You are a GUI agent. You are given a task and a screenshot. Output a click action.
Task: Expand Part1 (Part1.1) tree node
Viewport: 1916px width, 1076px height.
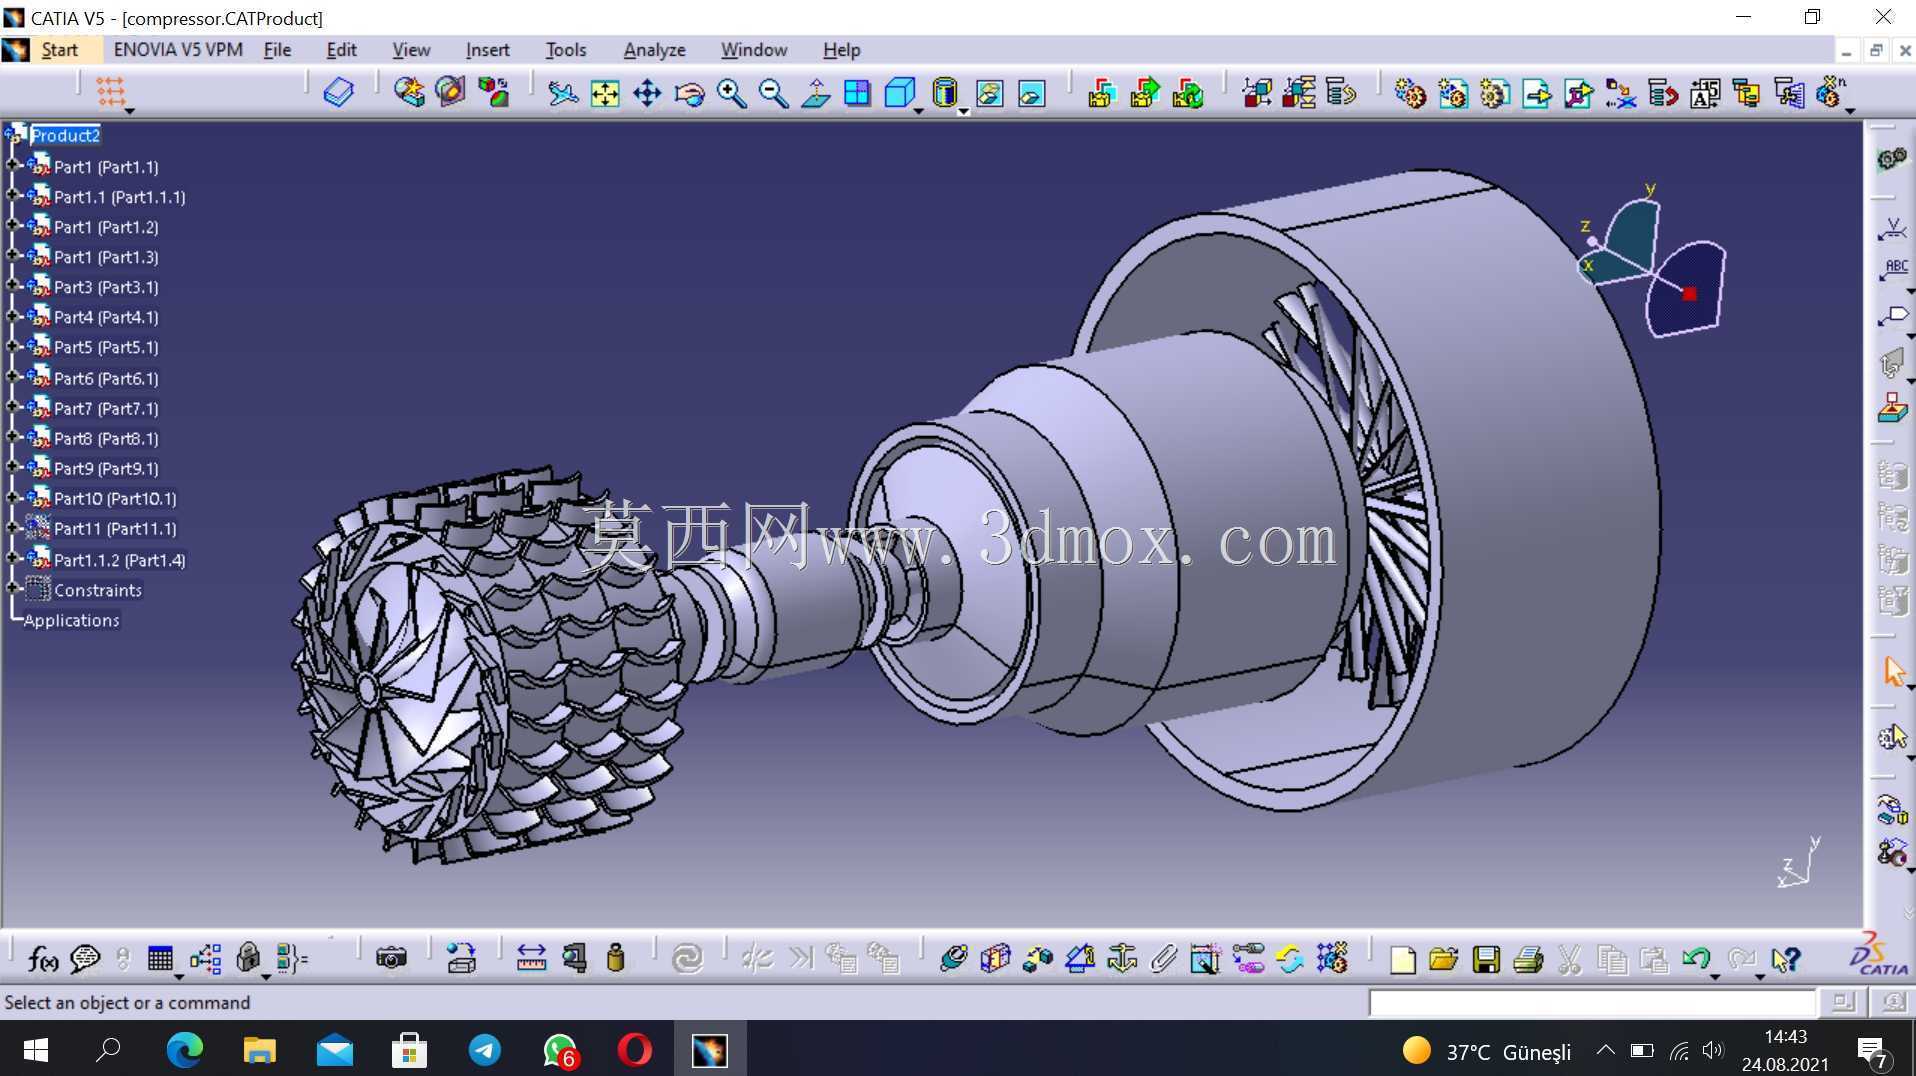pyautogui.click(x=12, y=166)
